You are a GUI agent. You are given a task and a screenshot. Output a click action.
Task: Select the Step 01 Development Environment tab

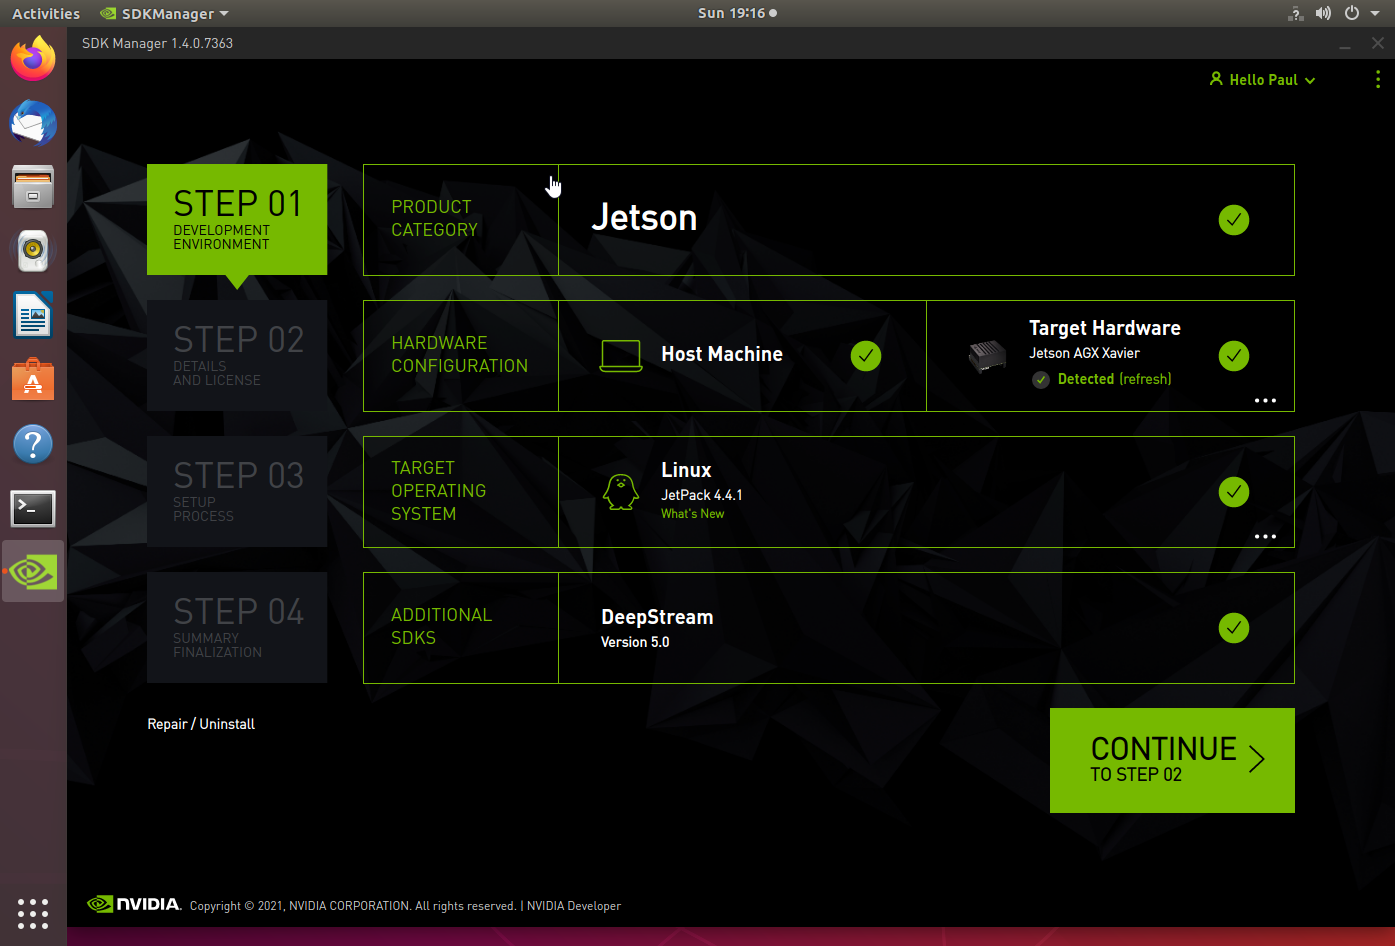click(237, 219)
